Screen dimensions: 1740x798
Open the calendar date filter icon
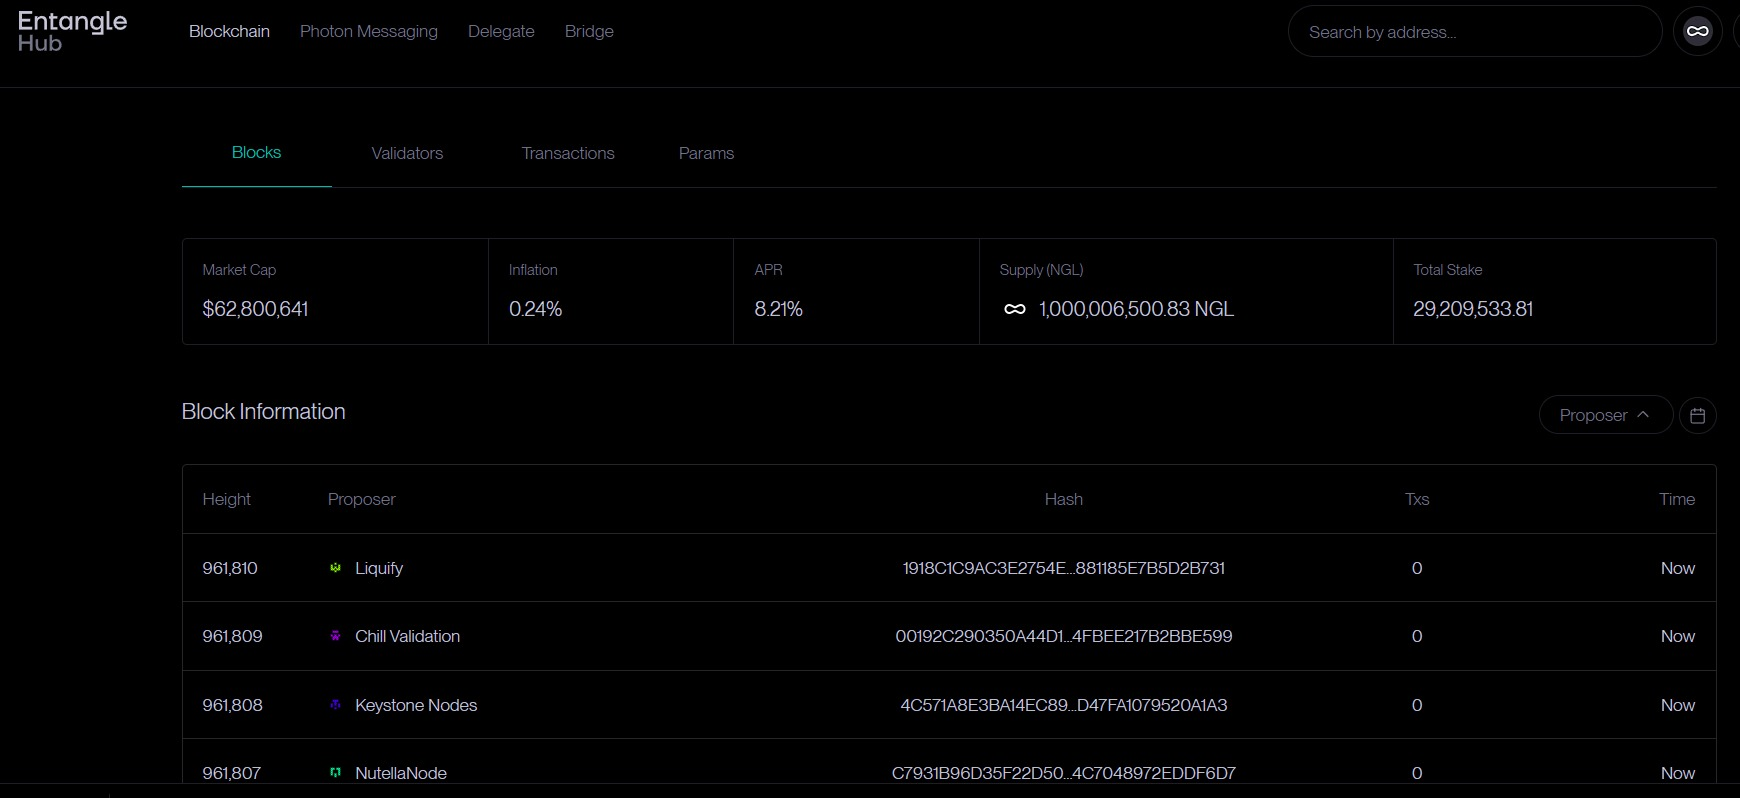tap(1697, 415)
